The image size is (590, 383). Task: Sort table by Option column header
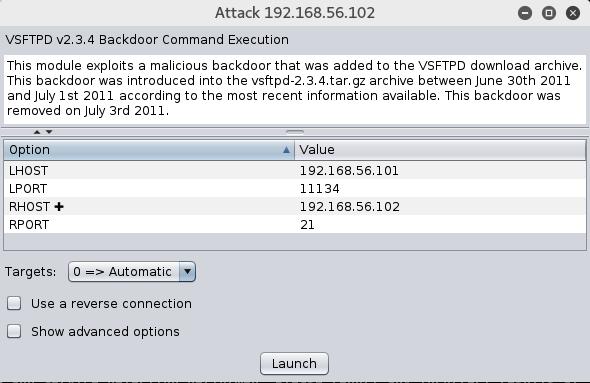point(149,150)
